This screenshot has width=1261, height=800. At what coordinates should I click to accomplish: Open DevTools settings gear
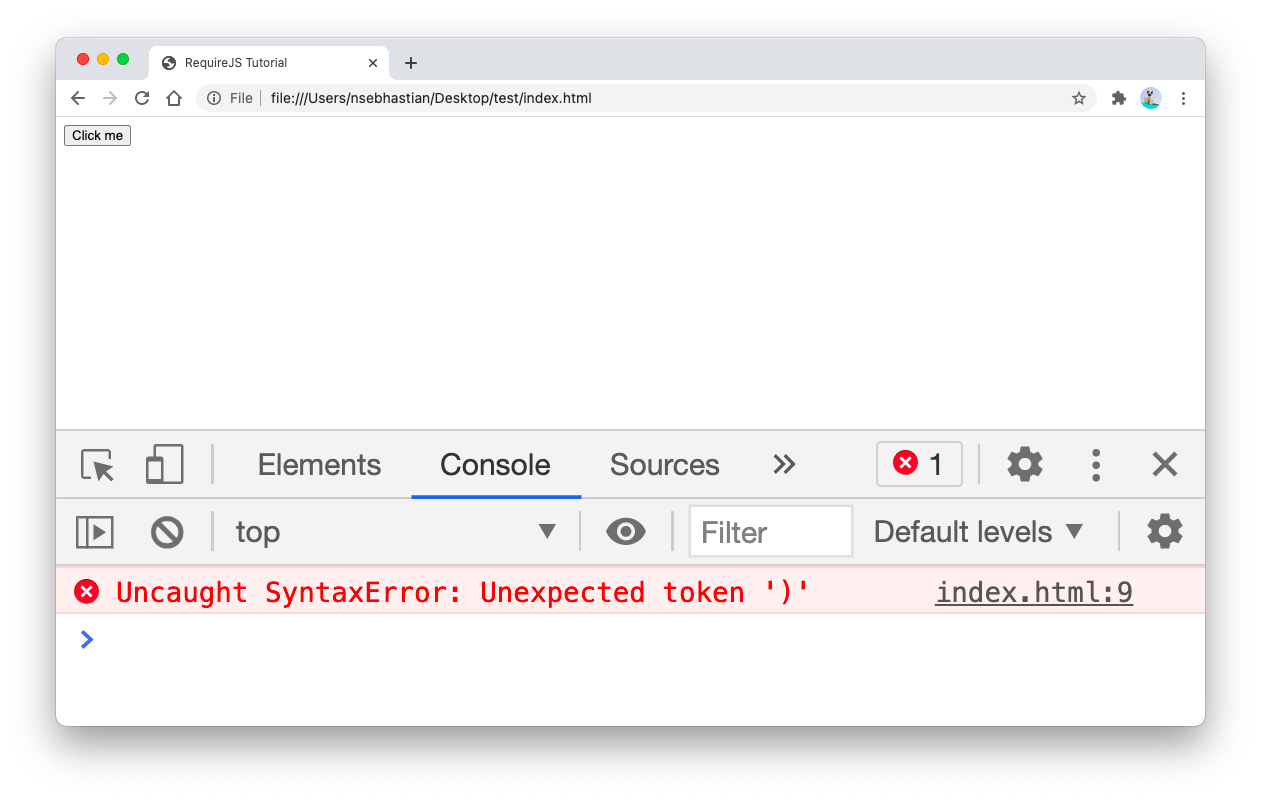(x=1024, y=464)
